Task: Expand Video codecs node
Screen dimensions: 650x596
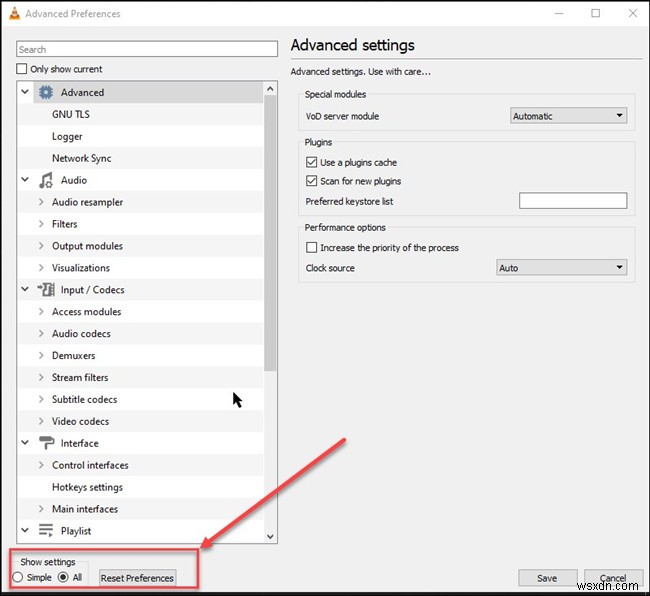Action: (41, 421)
